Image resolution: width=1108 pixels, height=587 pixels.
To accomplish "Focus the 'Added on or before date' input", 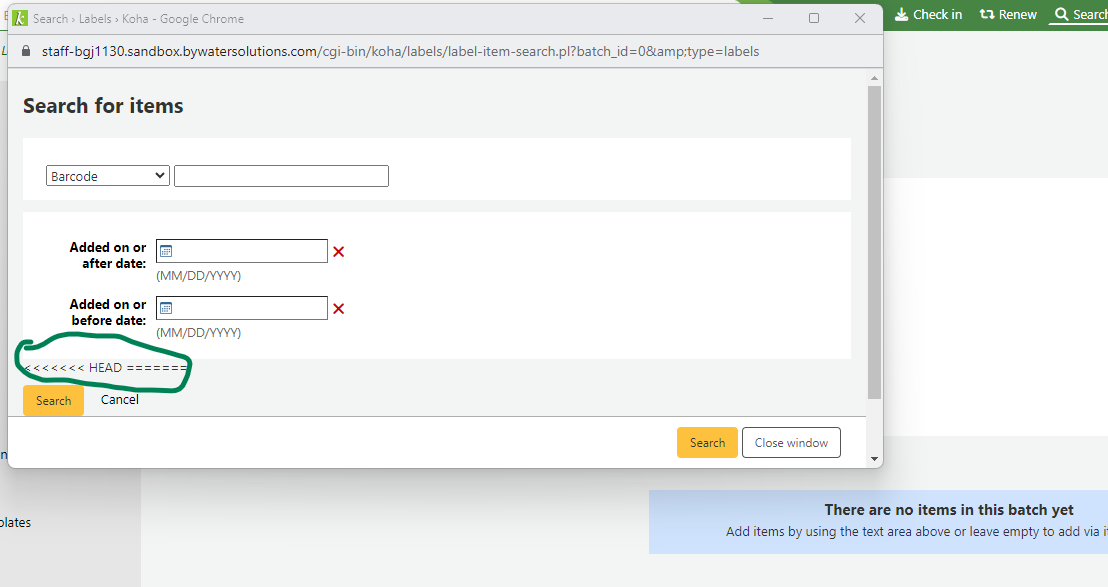I will pos(250,308).
